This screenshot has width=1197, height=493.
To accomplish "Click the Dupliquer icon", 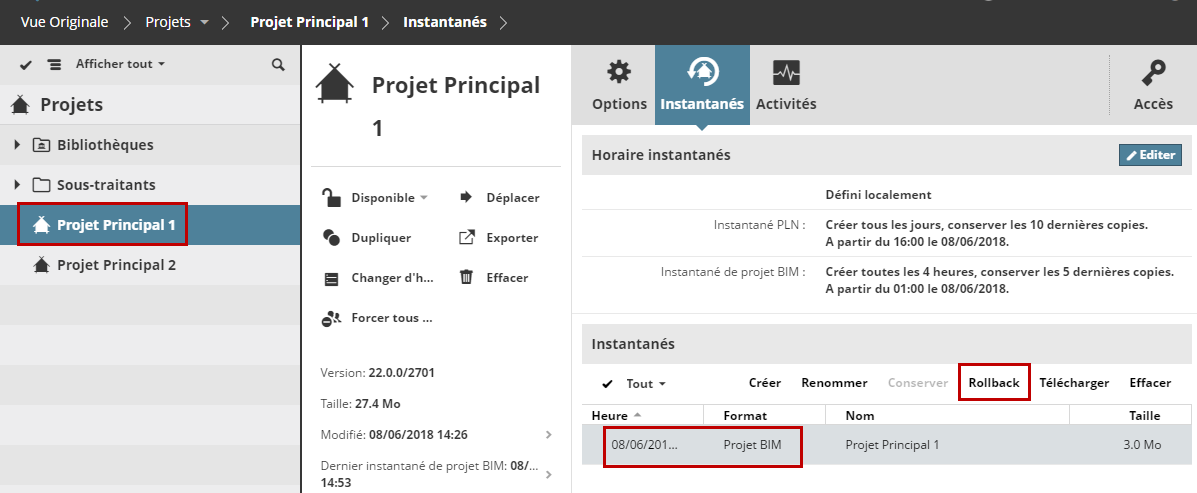I will click(332, 238).
